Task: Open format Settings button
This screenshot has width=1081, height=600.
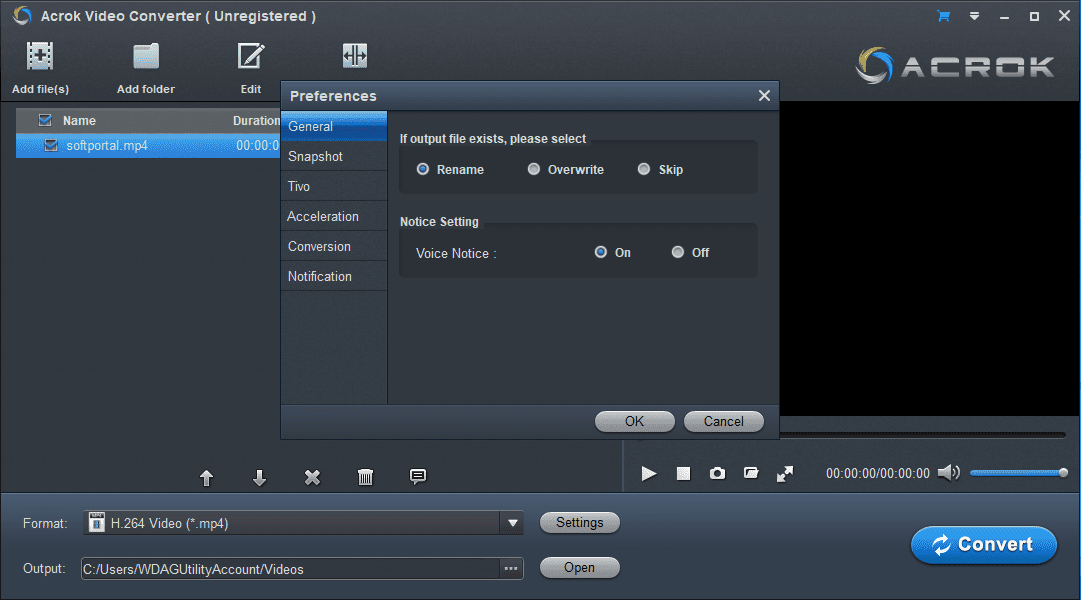Action: [580, 523]
